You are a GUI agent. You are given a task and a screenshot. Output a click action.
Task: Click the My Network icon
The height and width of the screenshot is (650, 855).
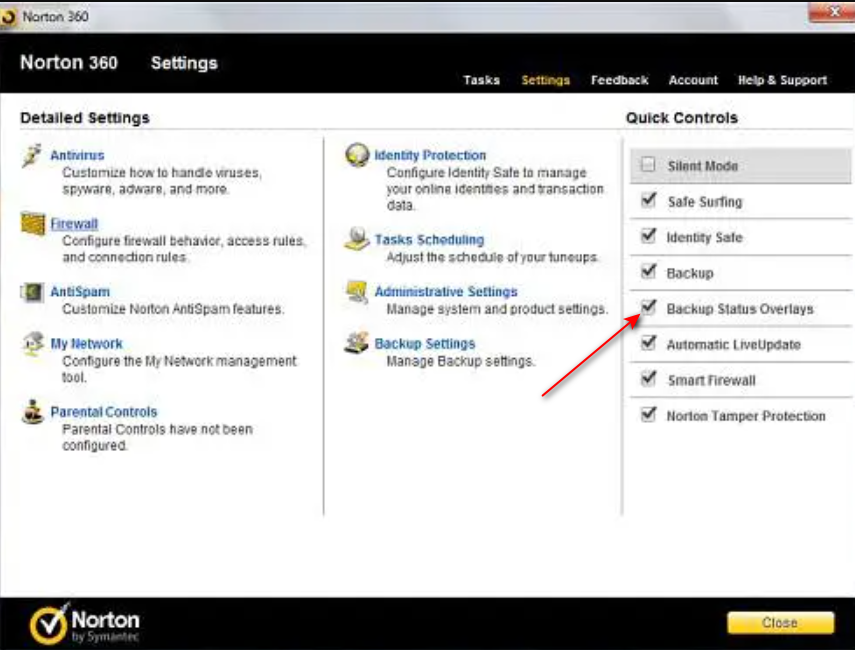[x=33, y=344]
